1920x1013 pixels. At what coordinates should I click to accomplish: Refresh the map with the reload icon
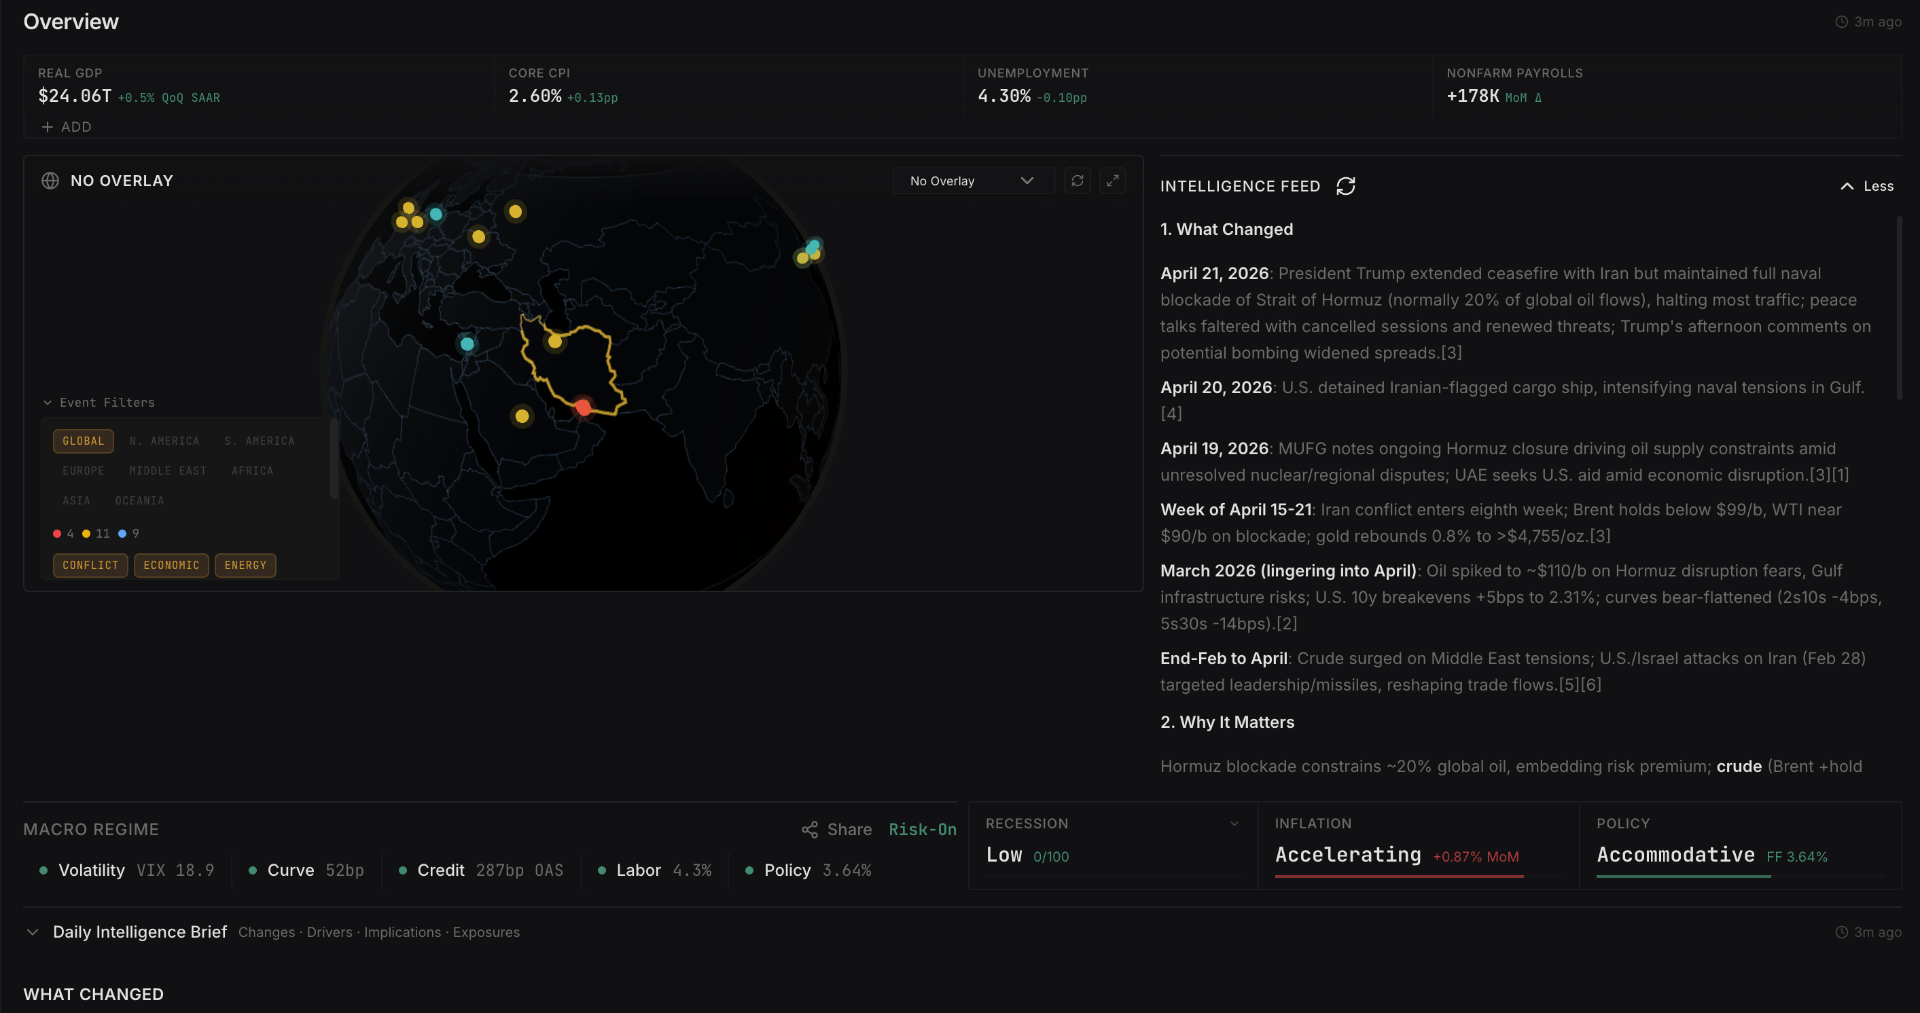(1077, 181)
